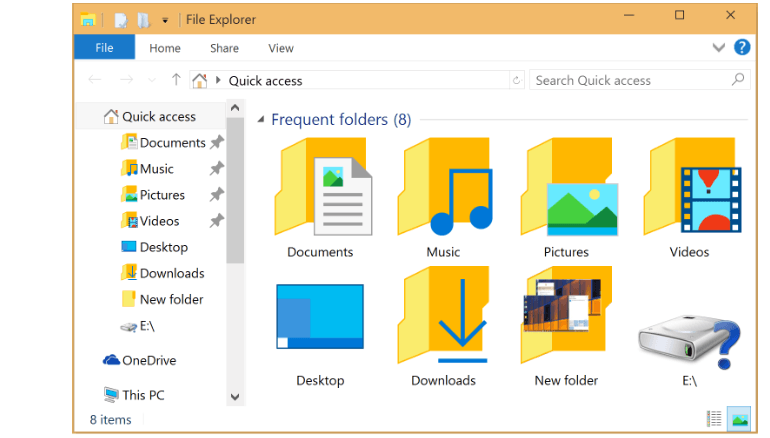The image size is (770, 438).
Task: Open the Downloads folder icon
Action: [444, 318]
